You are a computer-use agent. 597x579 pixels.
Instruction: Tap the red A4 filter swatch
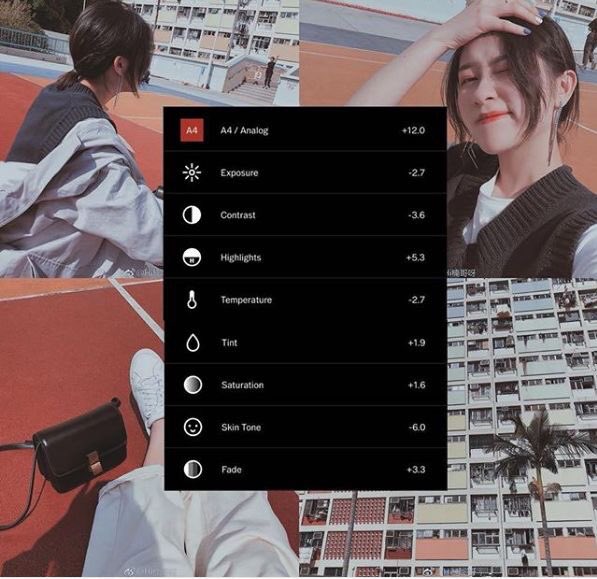192,130
